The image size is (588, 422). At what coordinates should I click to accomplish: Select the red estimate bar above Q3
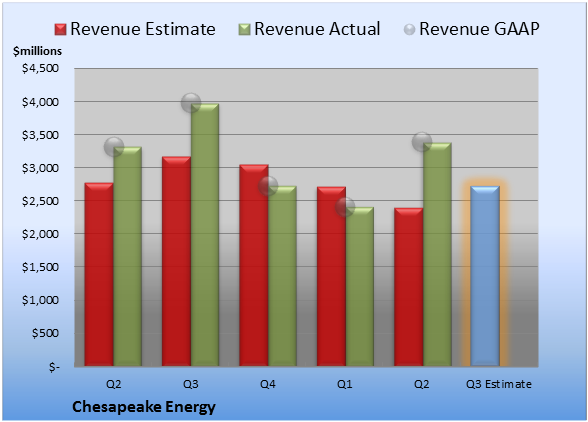(x=176, y=261)
